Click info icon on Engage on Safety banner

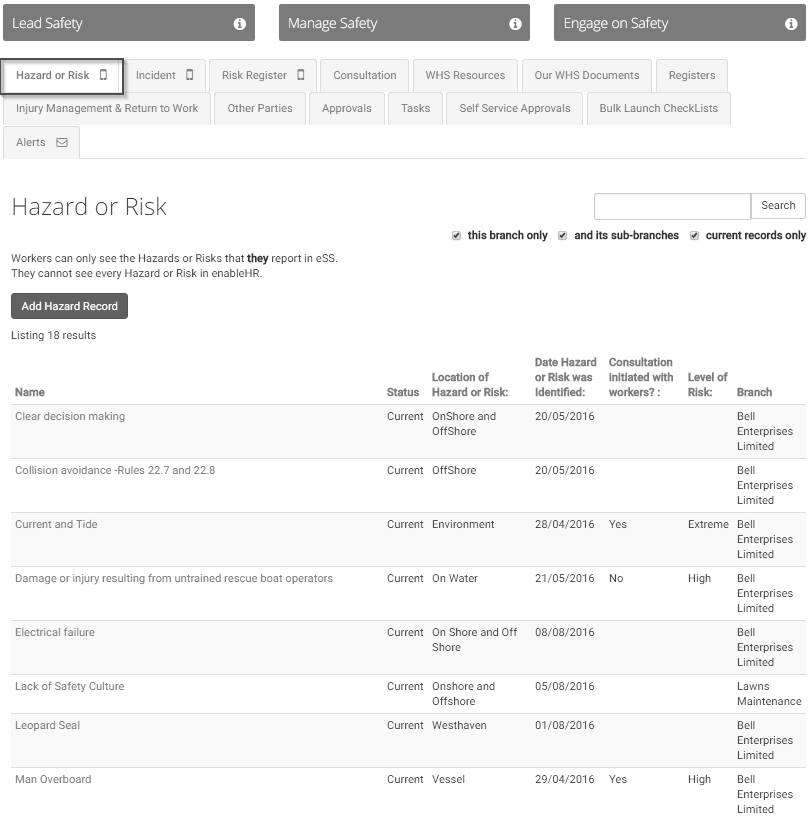tap(791, 23)
